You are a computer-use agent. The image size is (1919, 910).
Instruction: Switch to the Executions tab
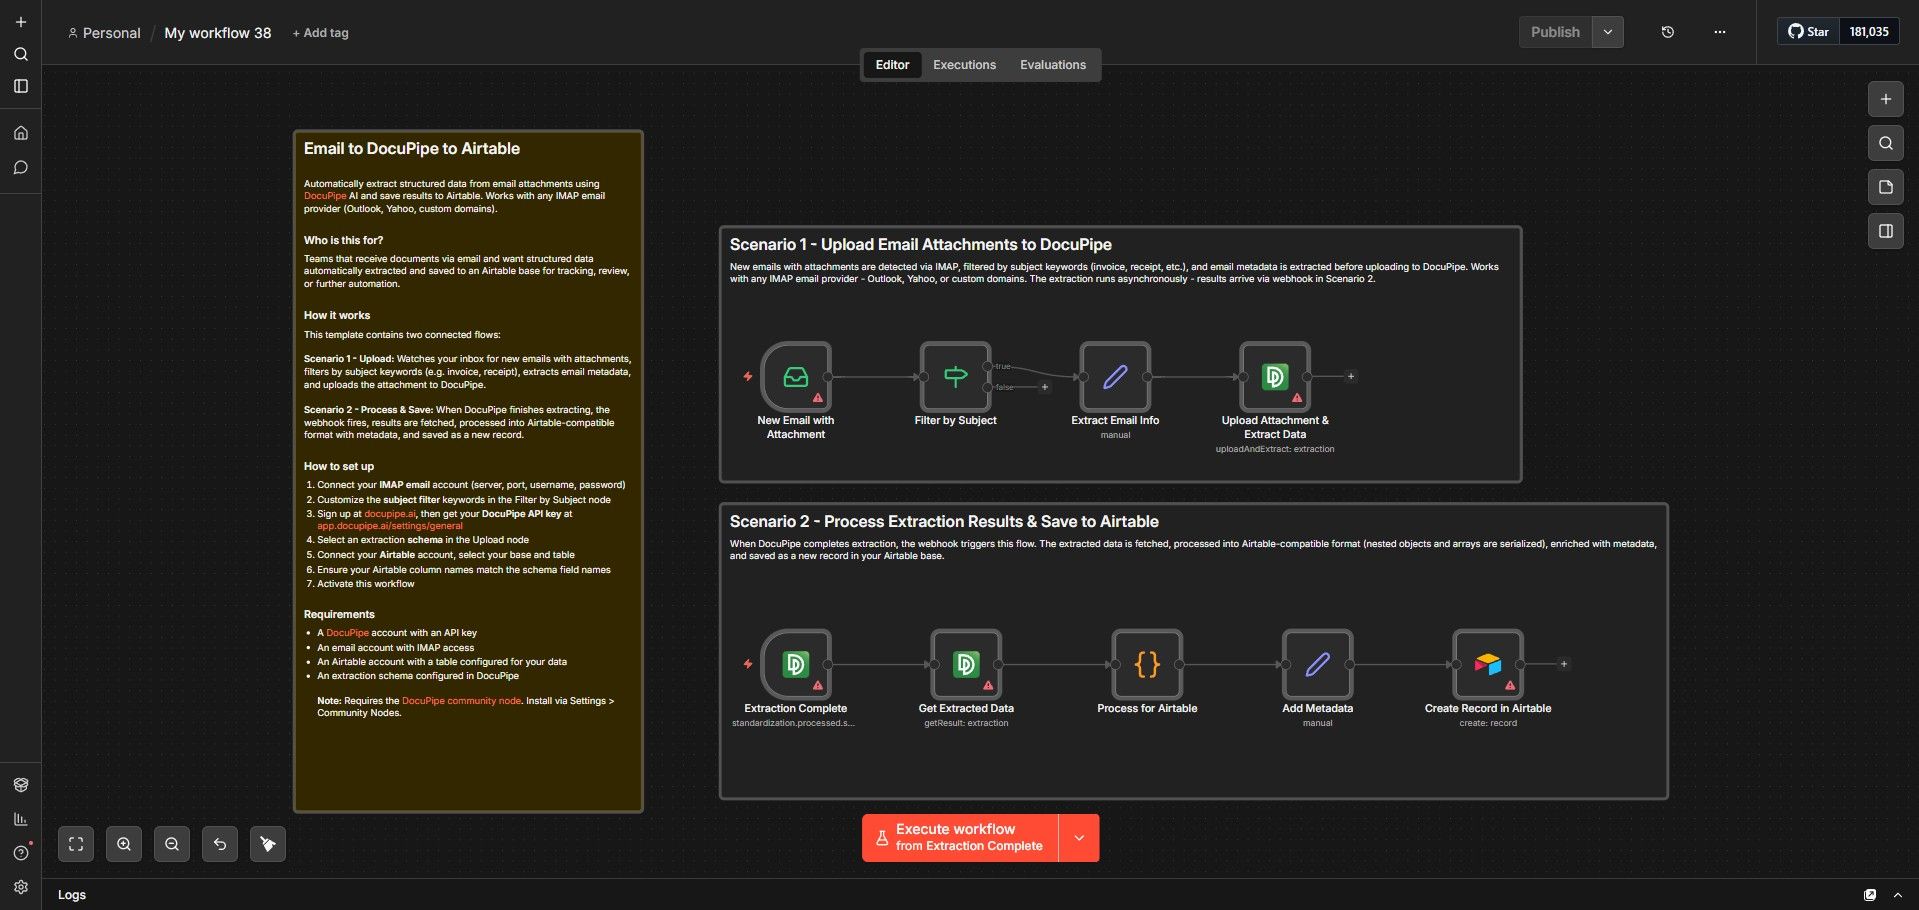click(963, 64)
